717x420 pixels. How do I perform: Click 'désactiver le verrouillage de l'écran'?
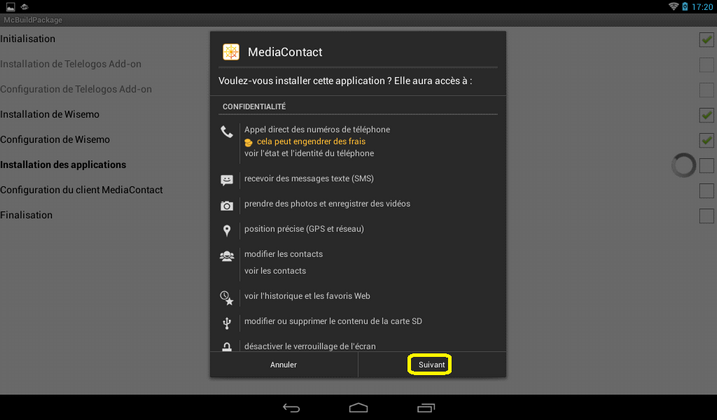tap(310, 346)
